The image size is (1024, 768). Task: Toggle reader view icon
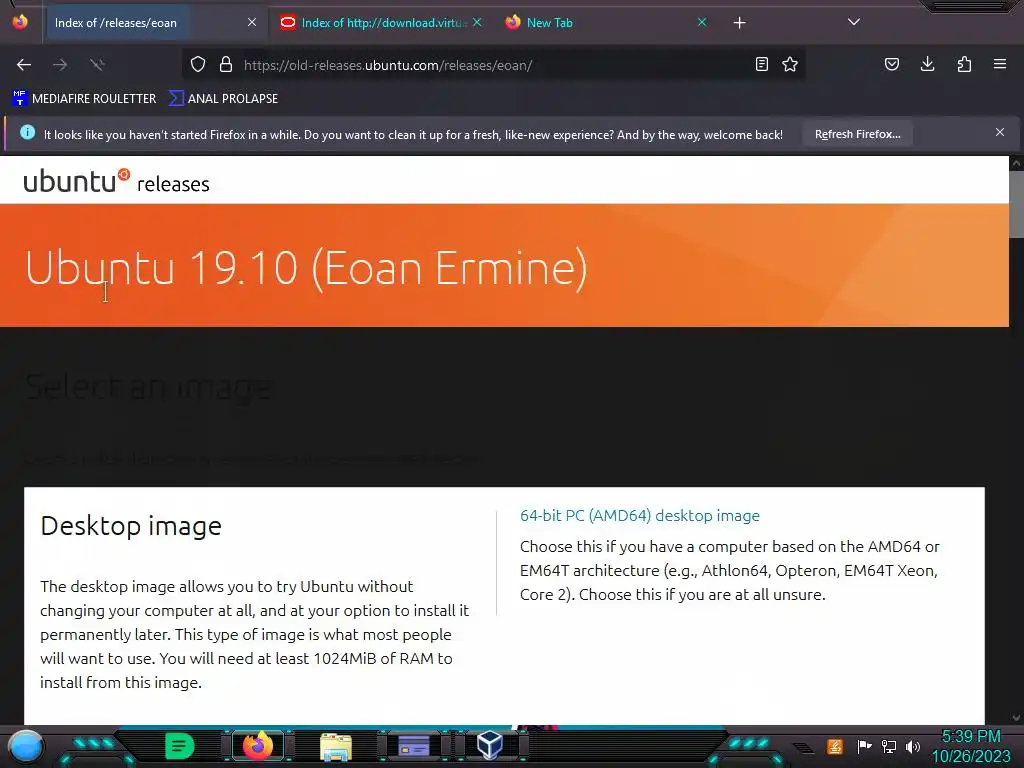point(761,64)
